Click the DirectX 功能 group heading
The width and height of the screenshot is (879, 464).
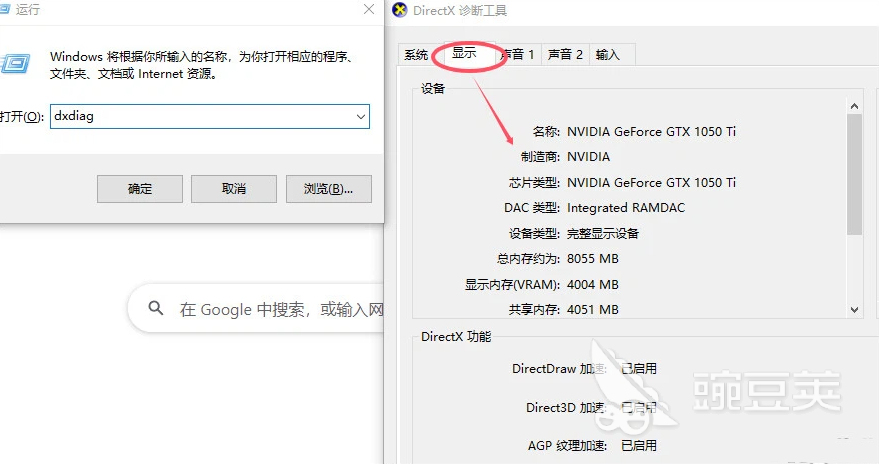456,337
